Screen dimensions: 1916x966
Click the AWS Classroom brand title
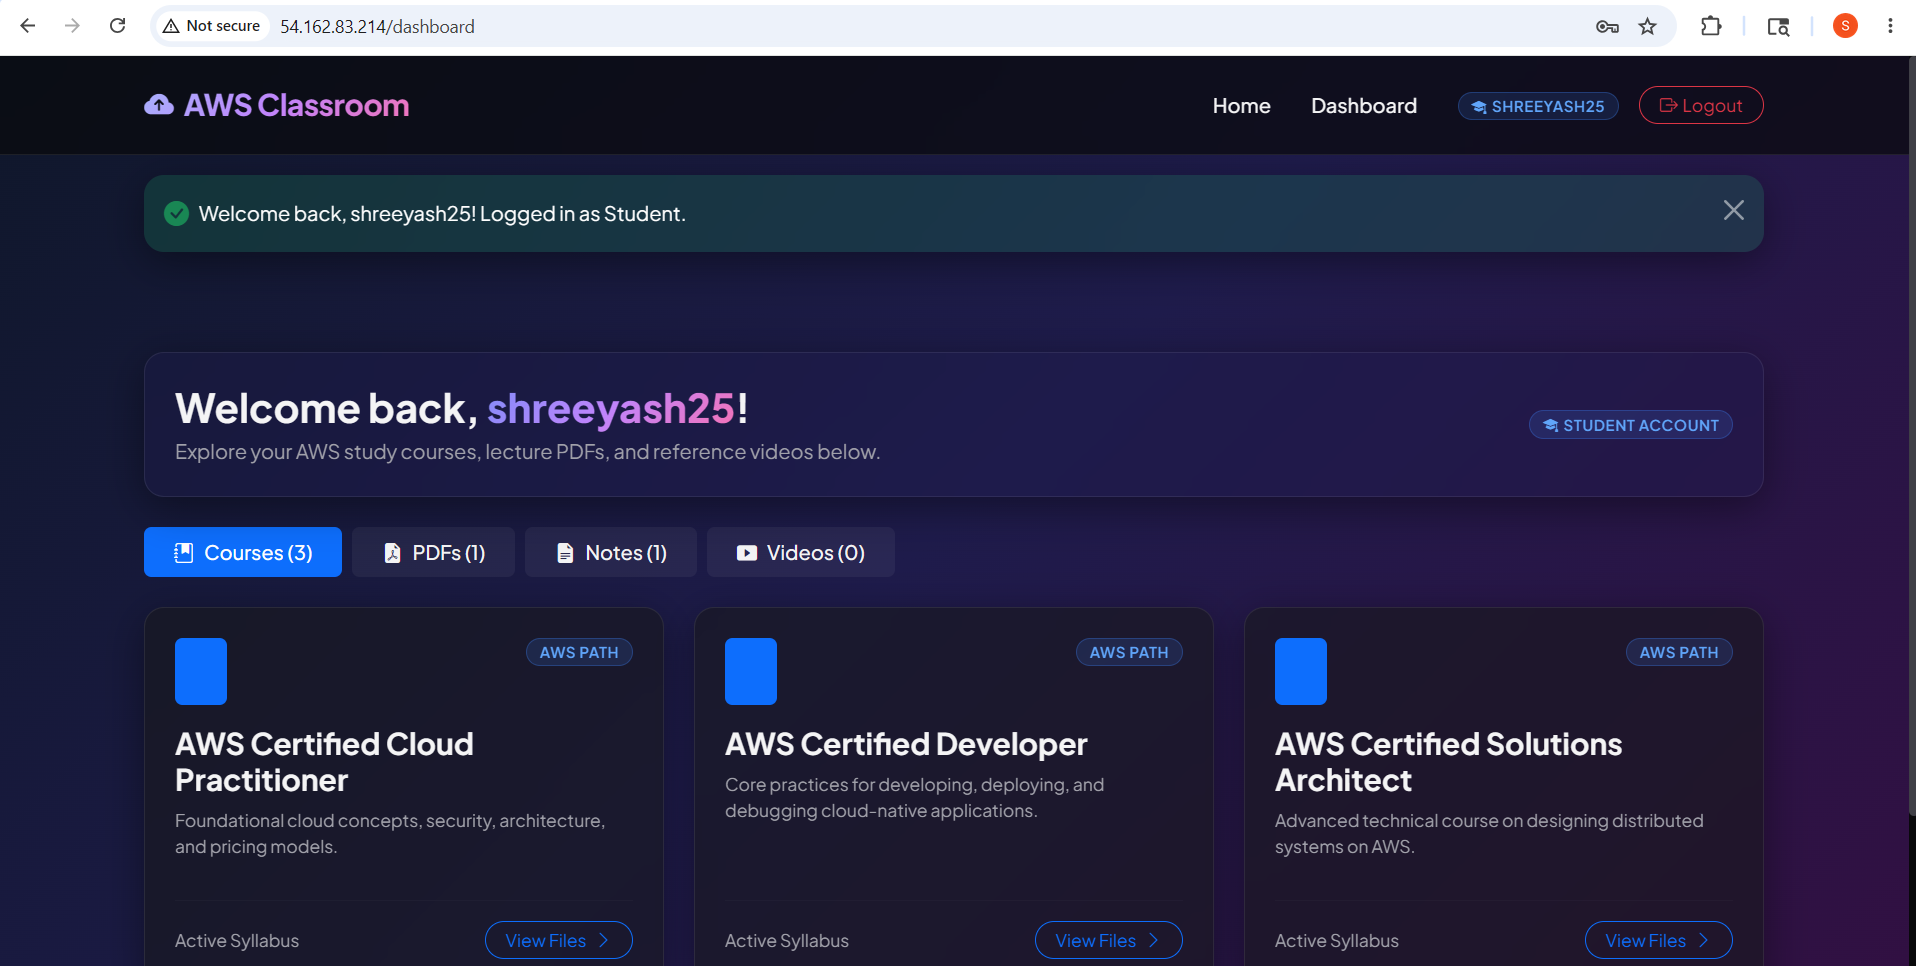[x=296, y=105]
